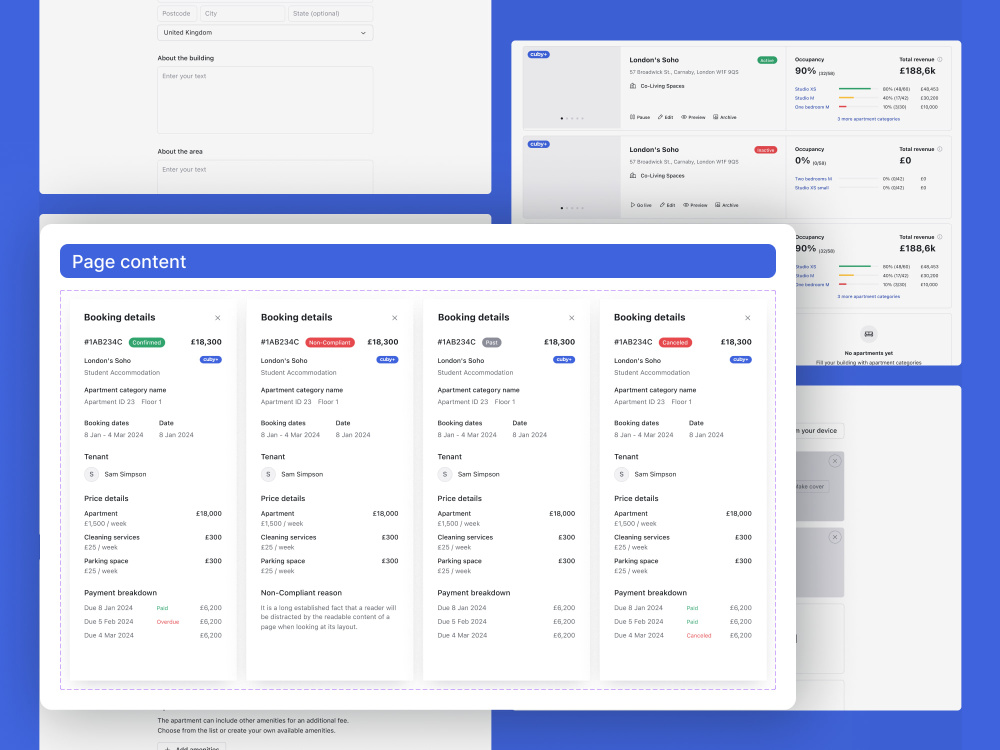Open tenant avatar in Non-Compliant booking card
This screenshot has width=1000, height=750.
pos(268,474)
